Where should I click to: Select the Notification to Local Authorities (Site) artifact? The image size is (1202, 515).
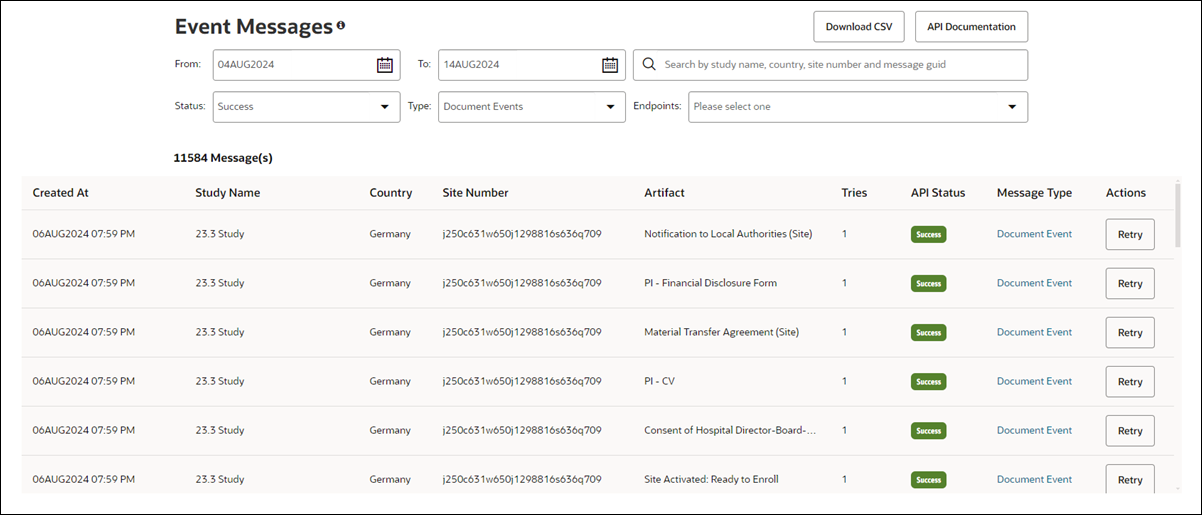click(x=728, y=234)
